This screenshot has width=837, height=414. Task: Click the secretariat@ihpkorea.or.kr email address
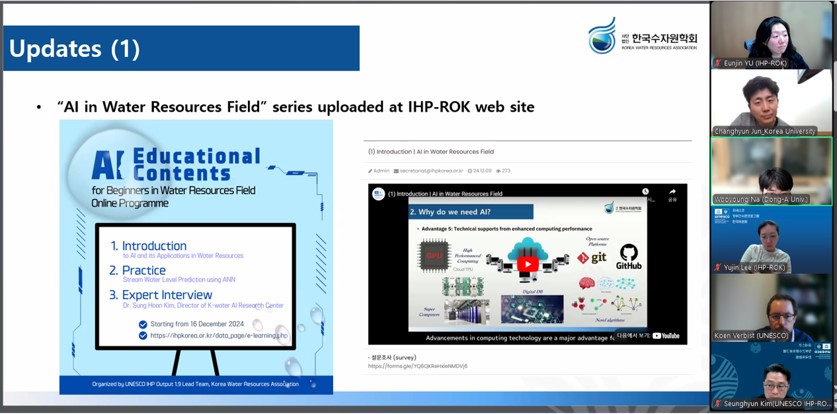(431, 171)
